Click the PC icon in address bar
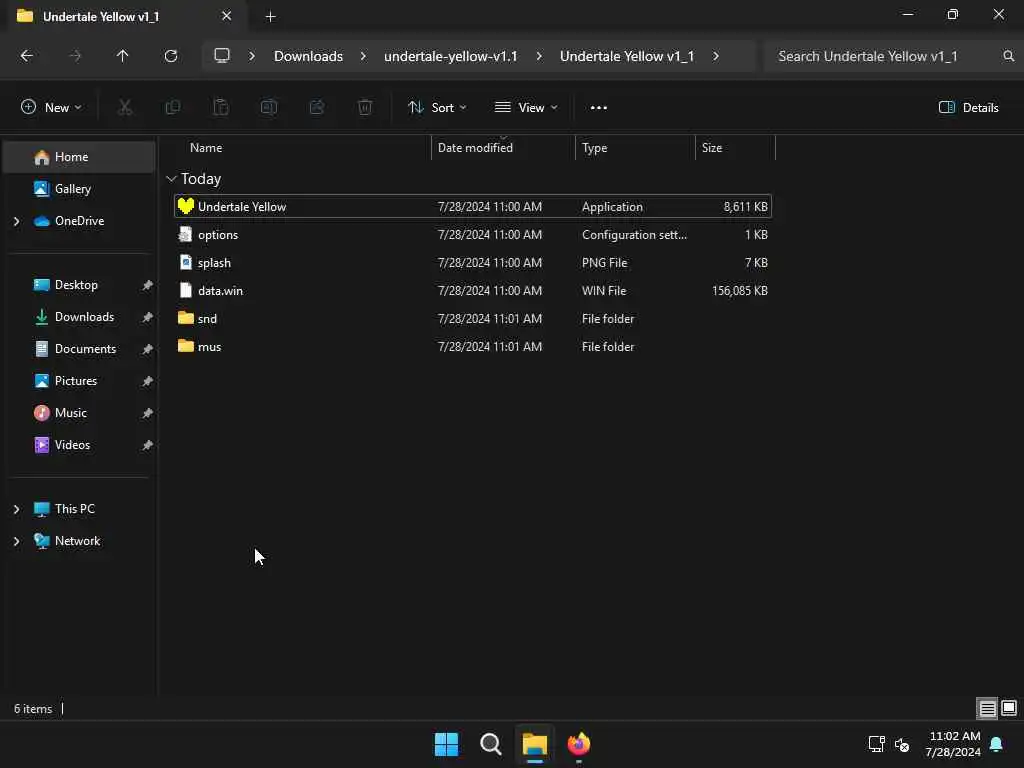Image resolution: width=1024 pixels, height=768 pixels. [x=222, y=56]
